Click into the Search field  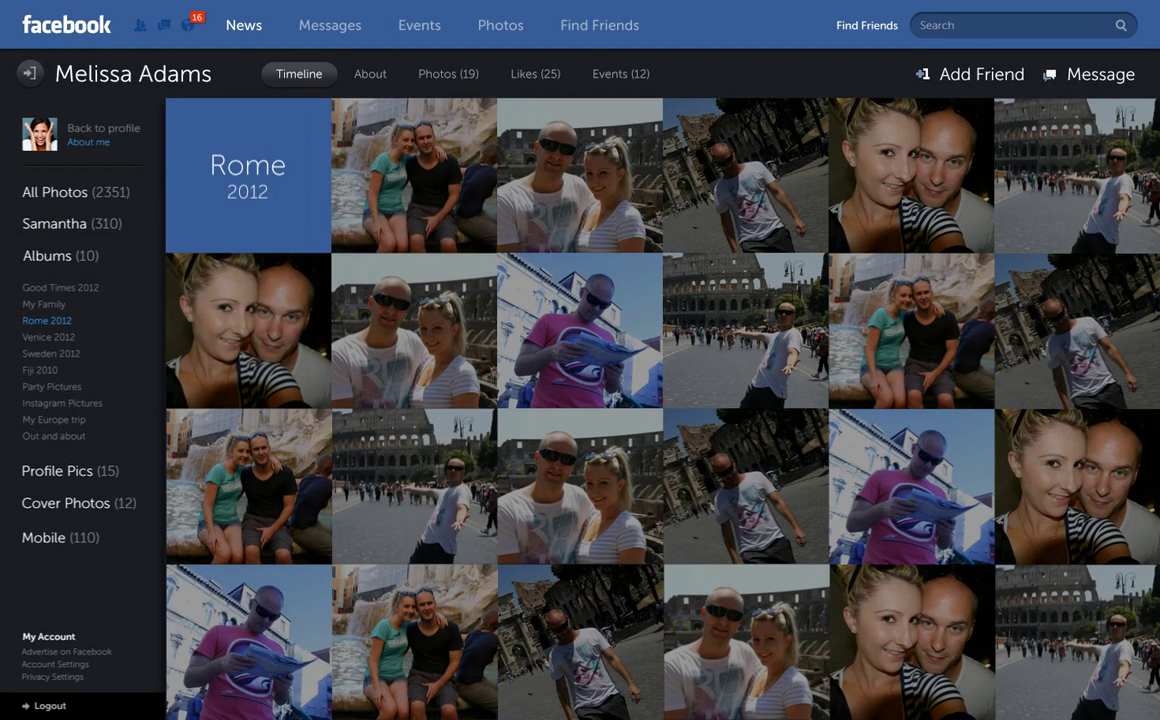click(x=1010, y=26)
